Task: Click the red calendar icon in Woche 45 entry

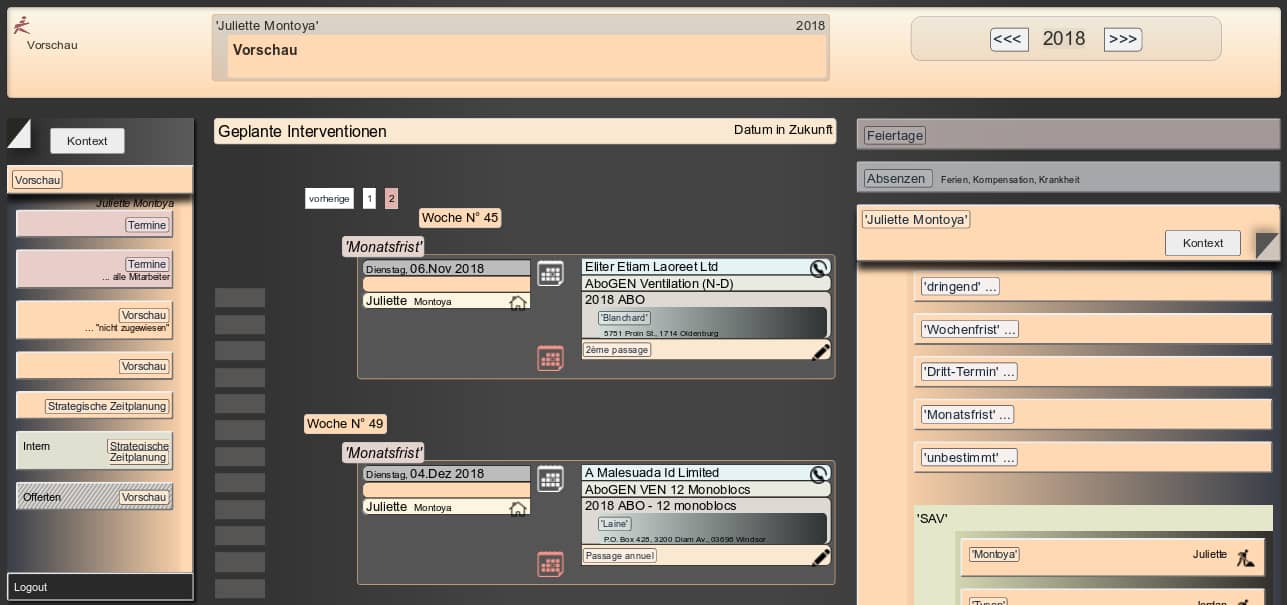Action: click(x=550, y=358)
